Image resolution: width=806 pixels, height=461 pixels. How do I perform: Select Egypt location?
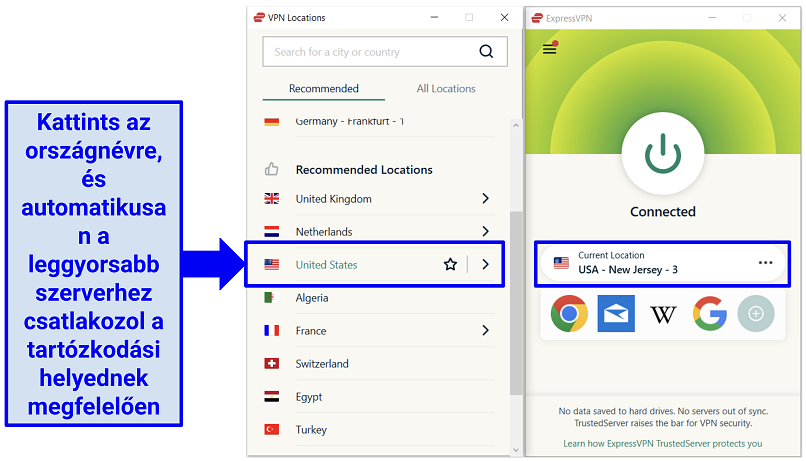[308, 397]
